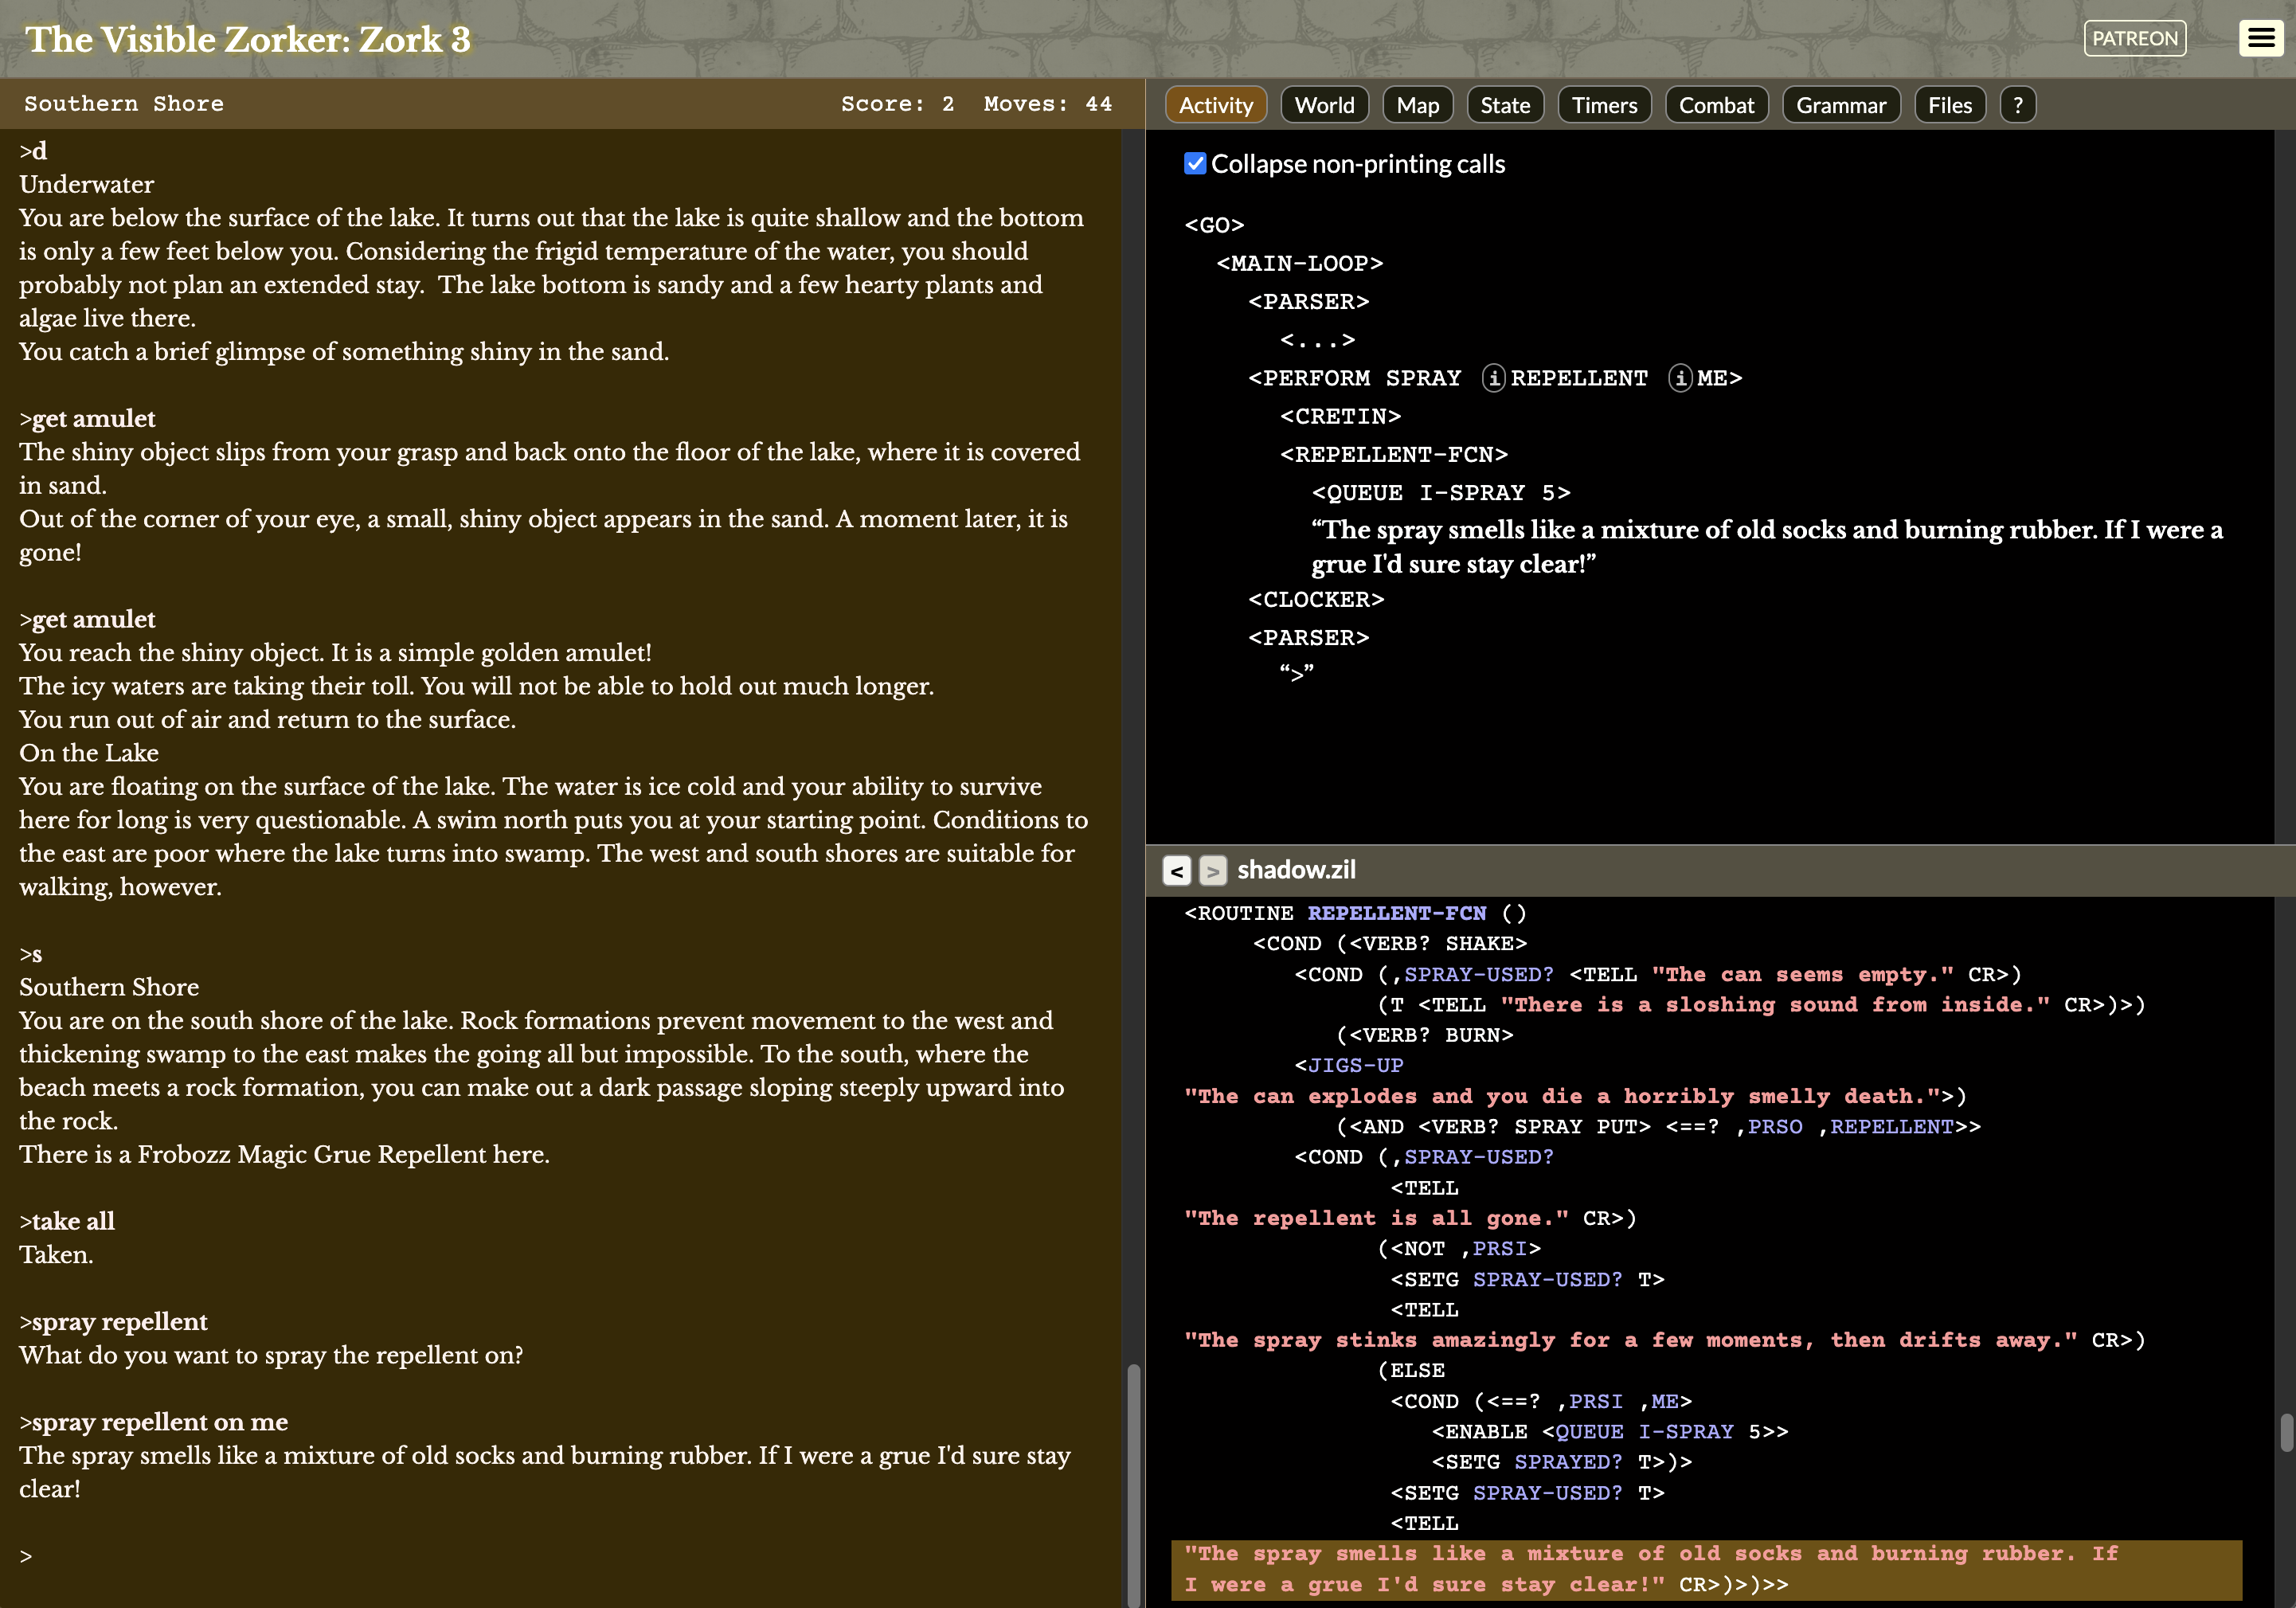The image size is (2296, 1608).
Task: Click the shadow.zil file name header
Action: tap(1296, 870)
